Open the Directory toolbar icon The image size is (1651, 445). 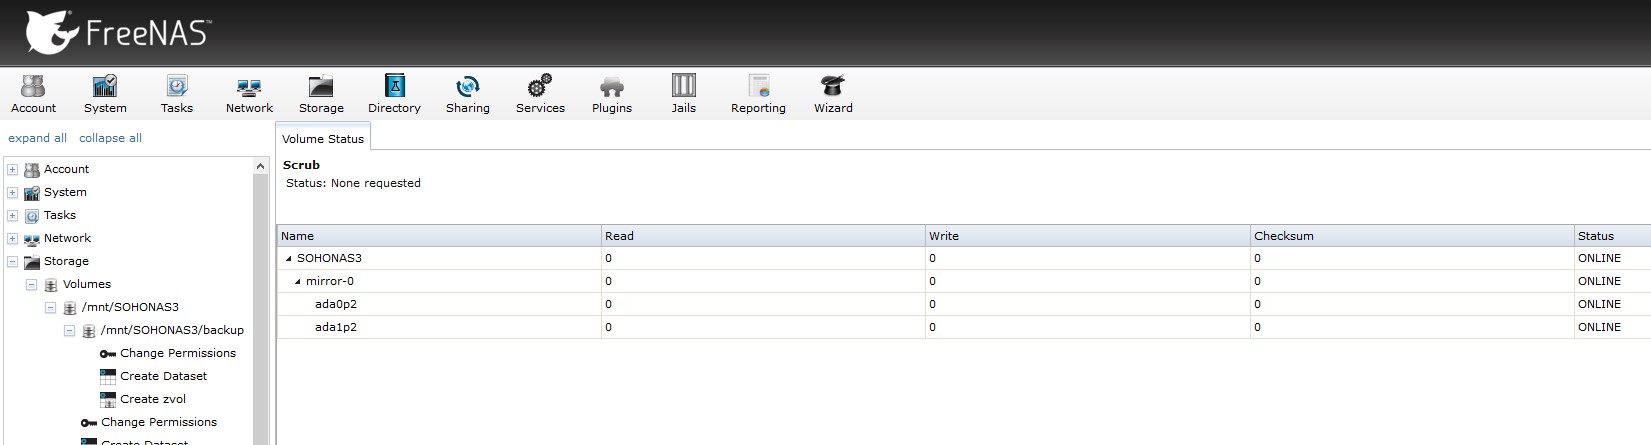pos(394,86)
